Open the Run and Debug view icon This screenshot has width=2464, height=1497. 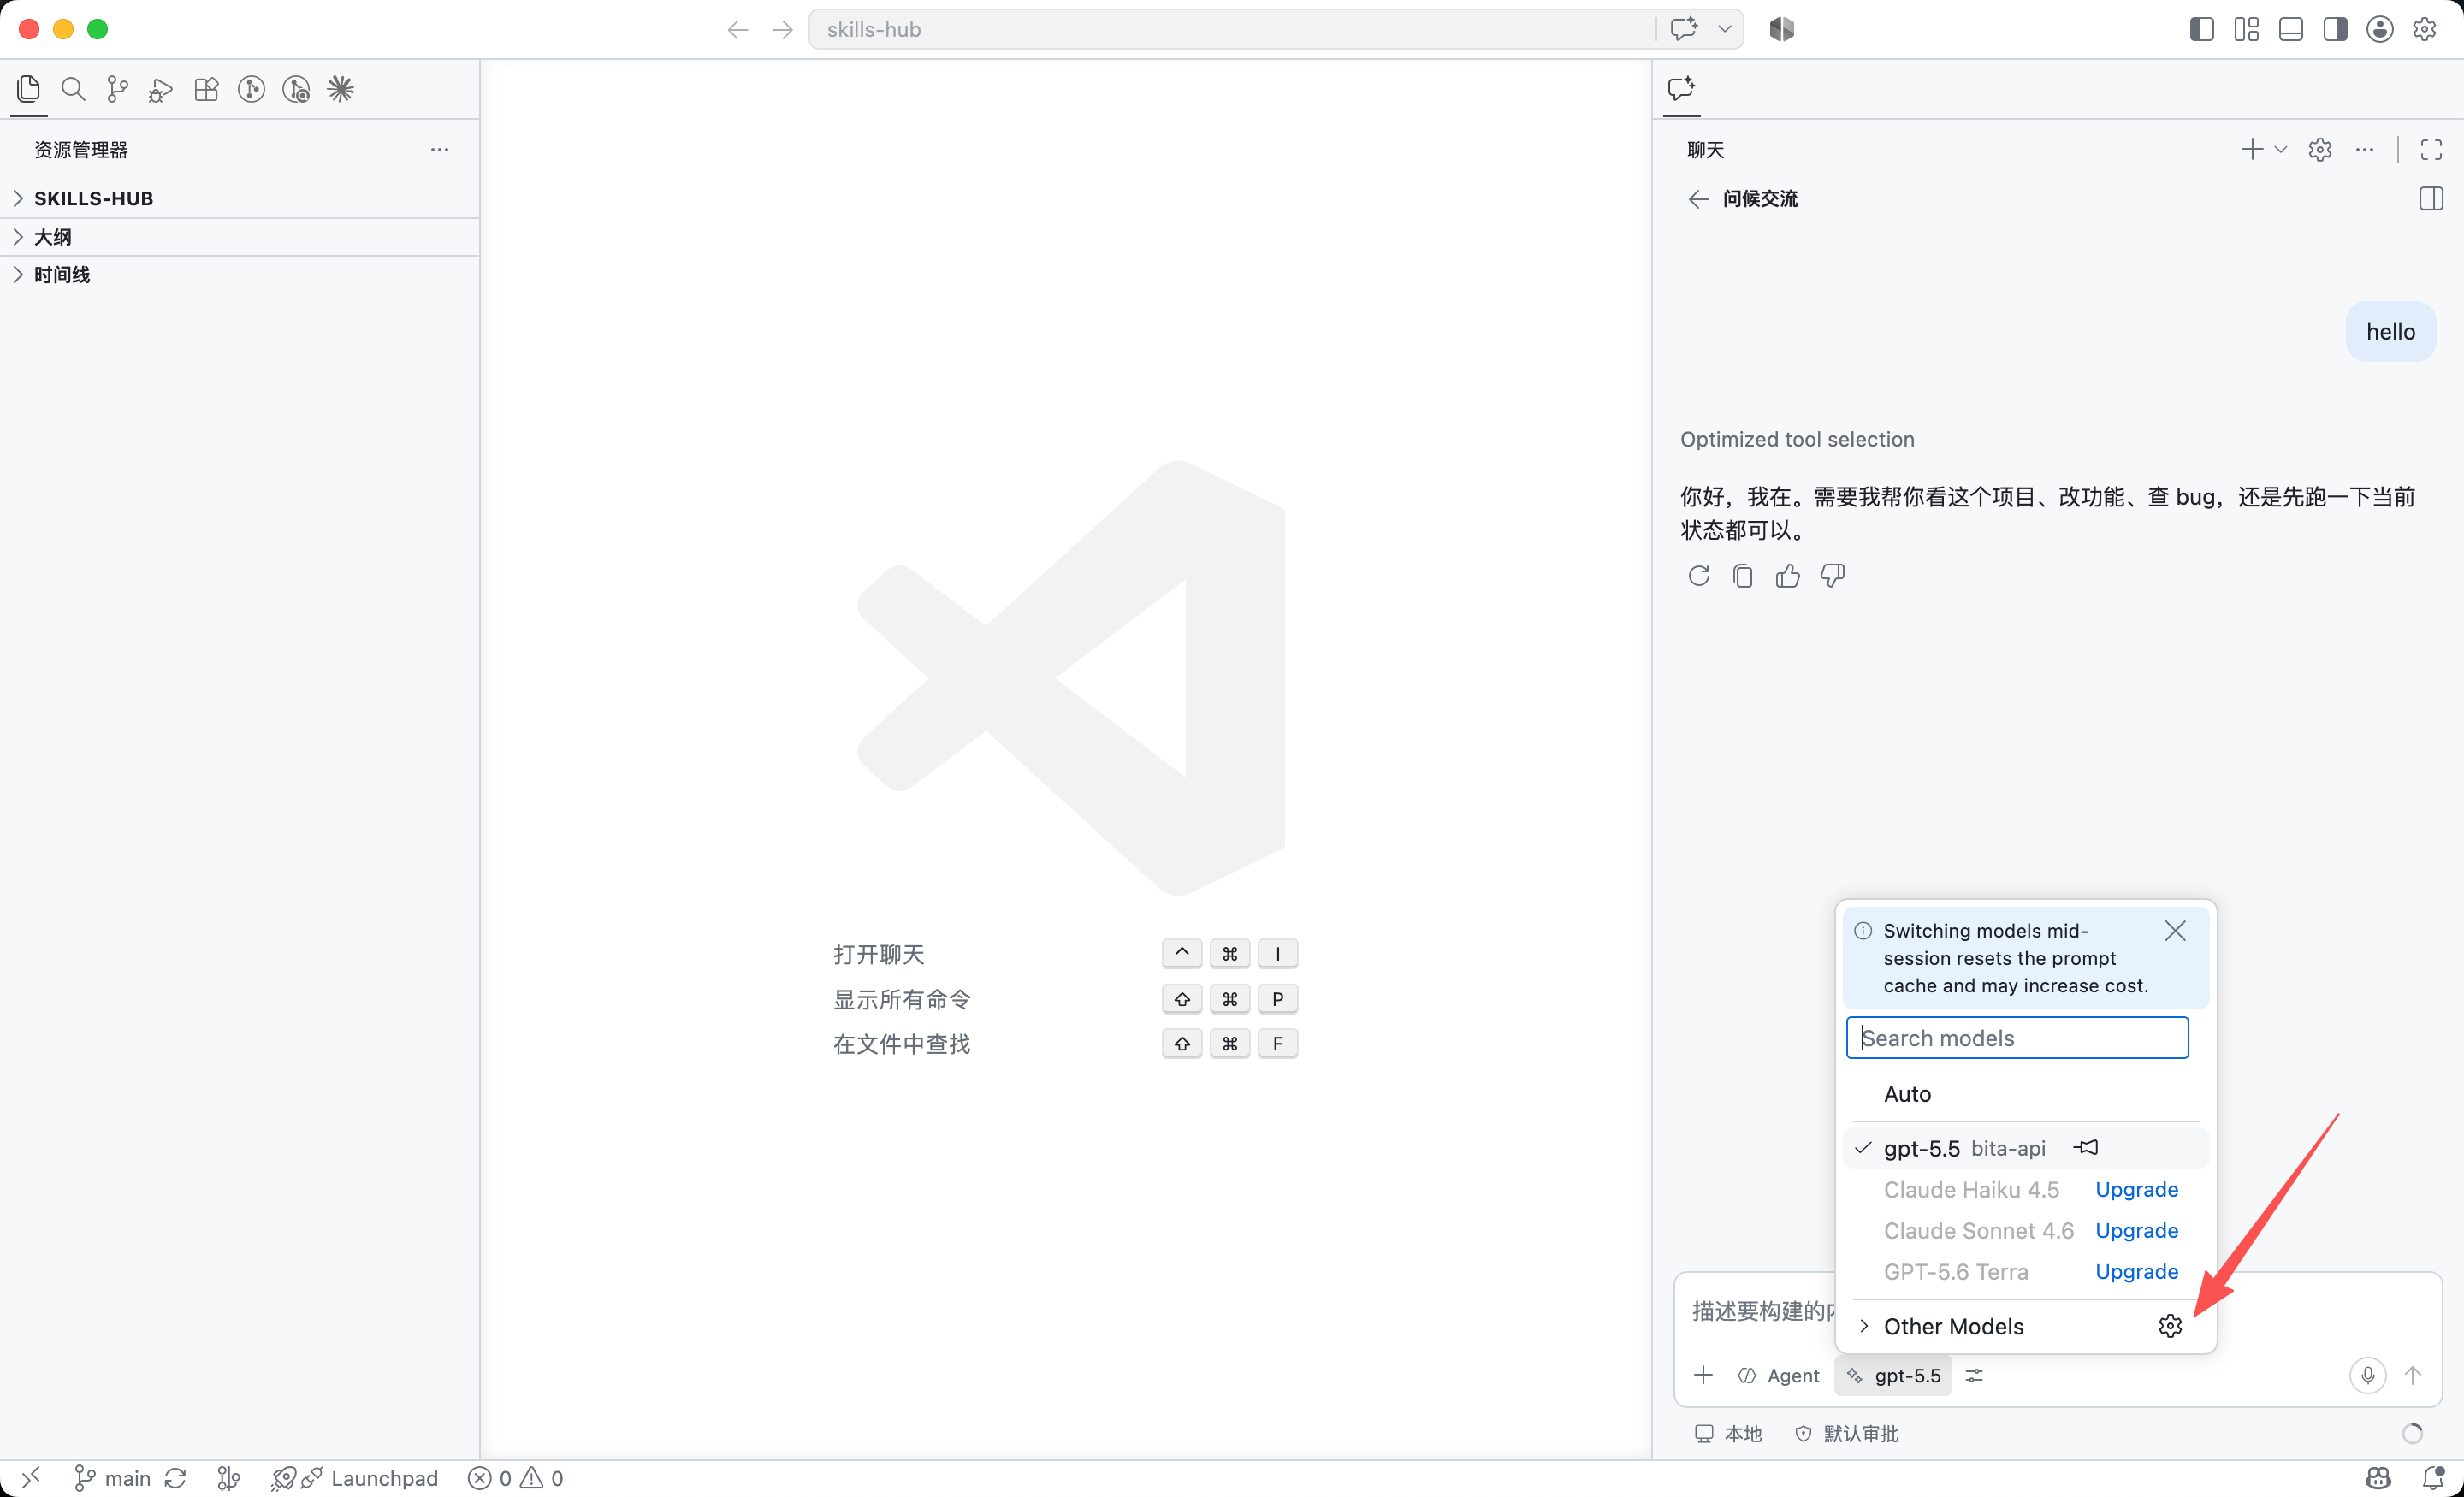tap(161, 89)
